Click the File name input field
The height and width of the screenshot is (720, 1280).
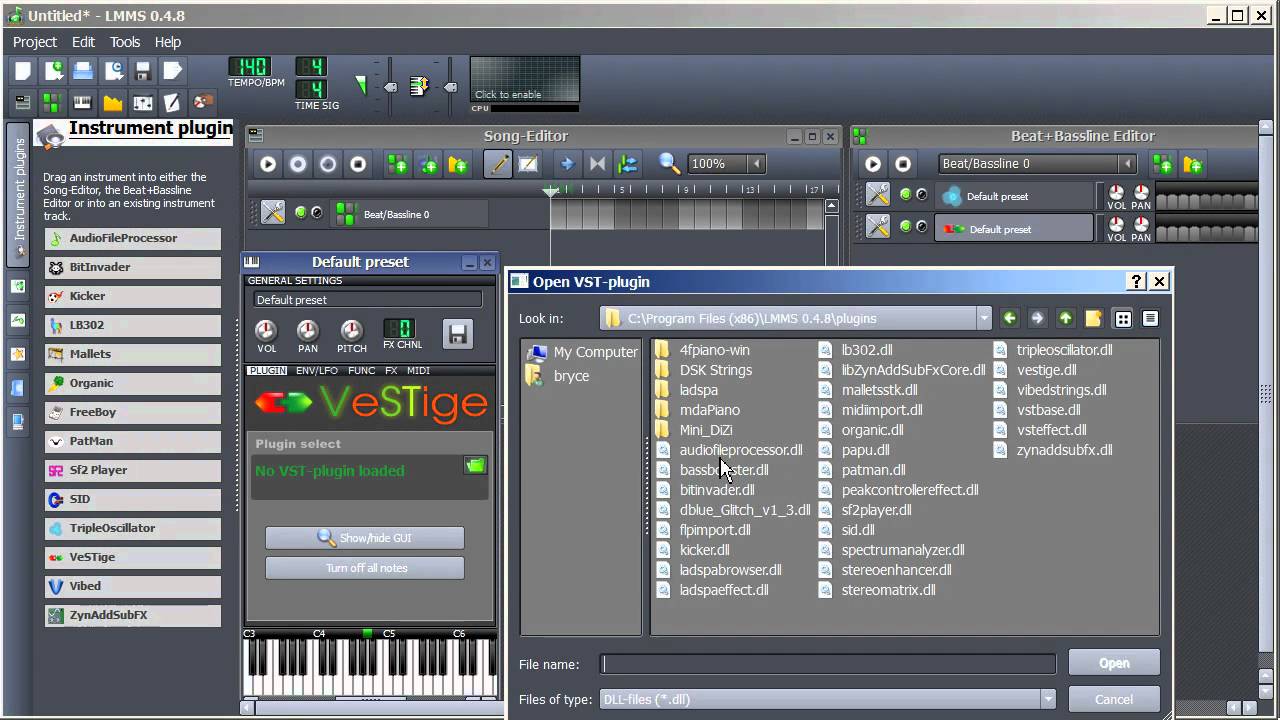pyautogui.click(x=828, y=664)
